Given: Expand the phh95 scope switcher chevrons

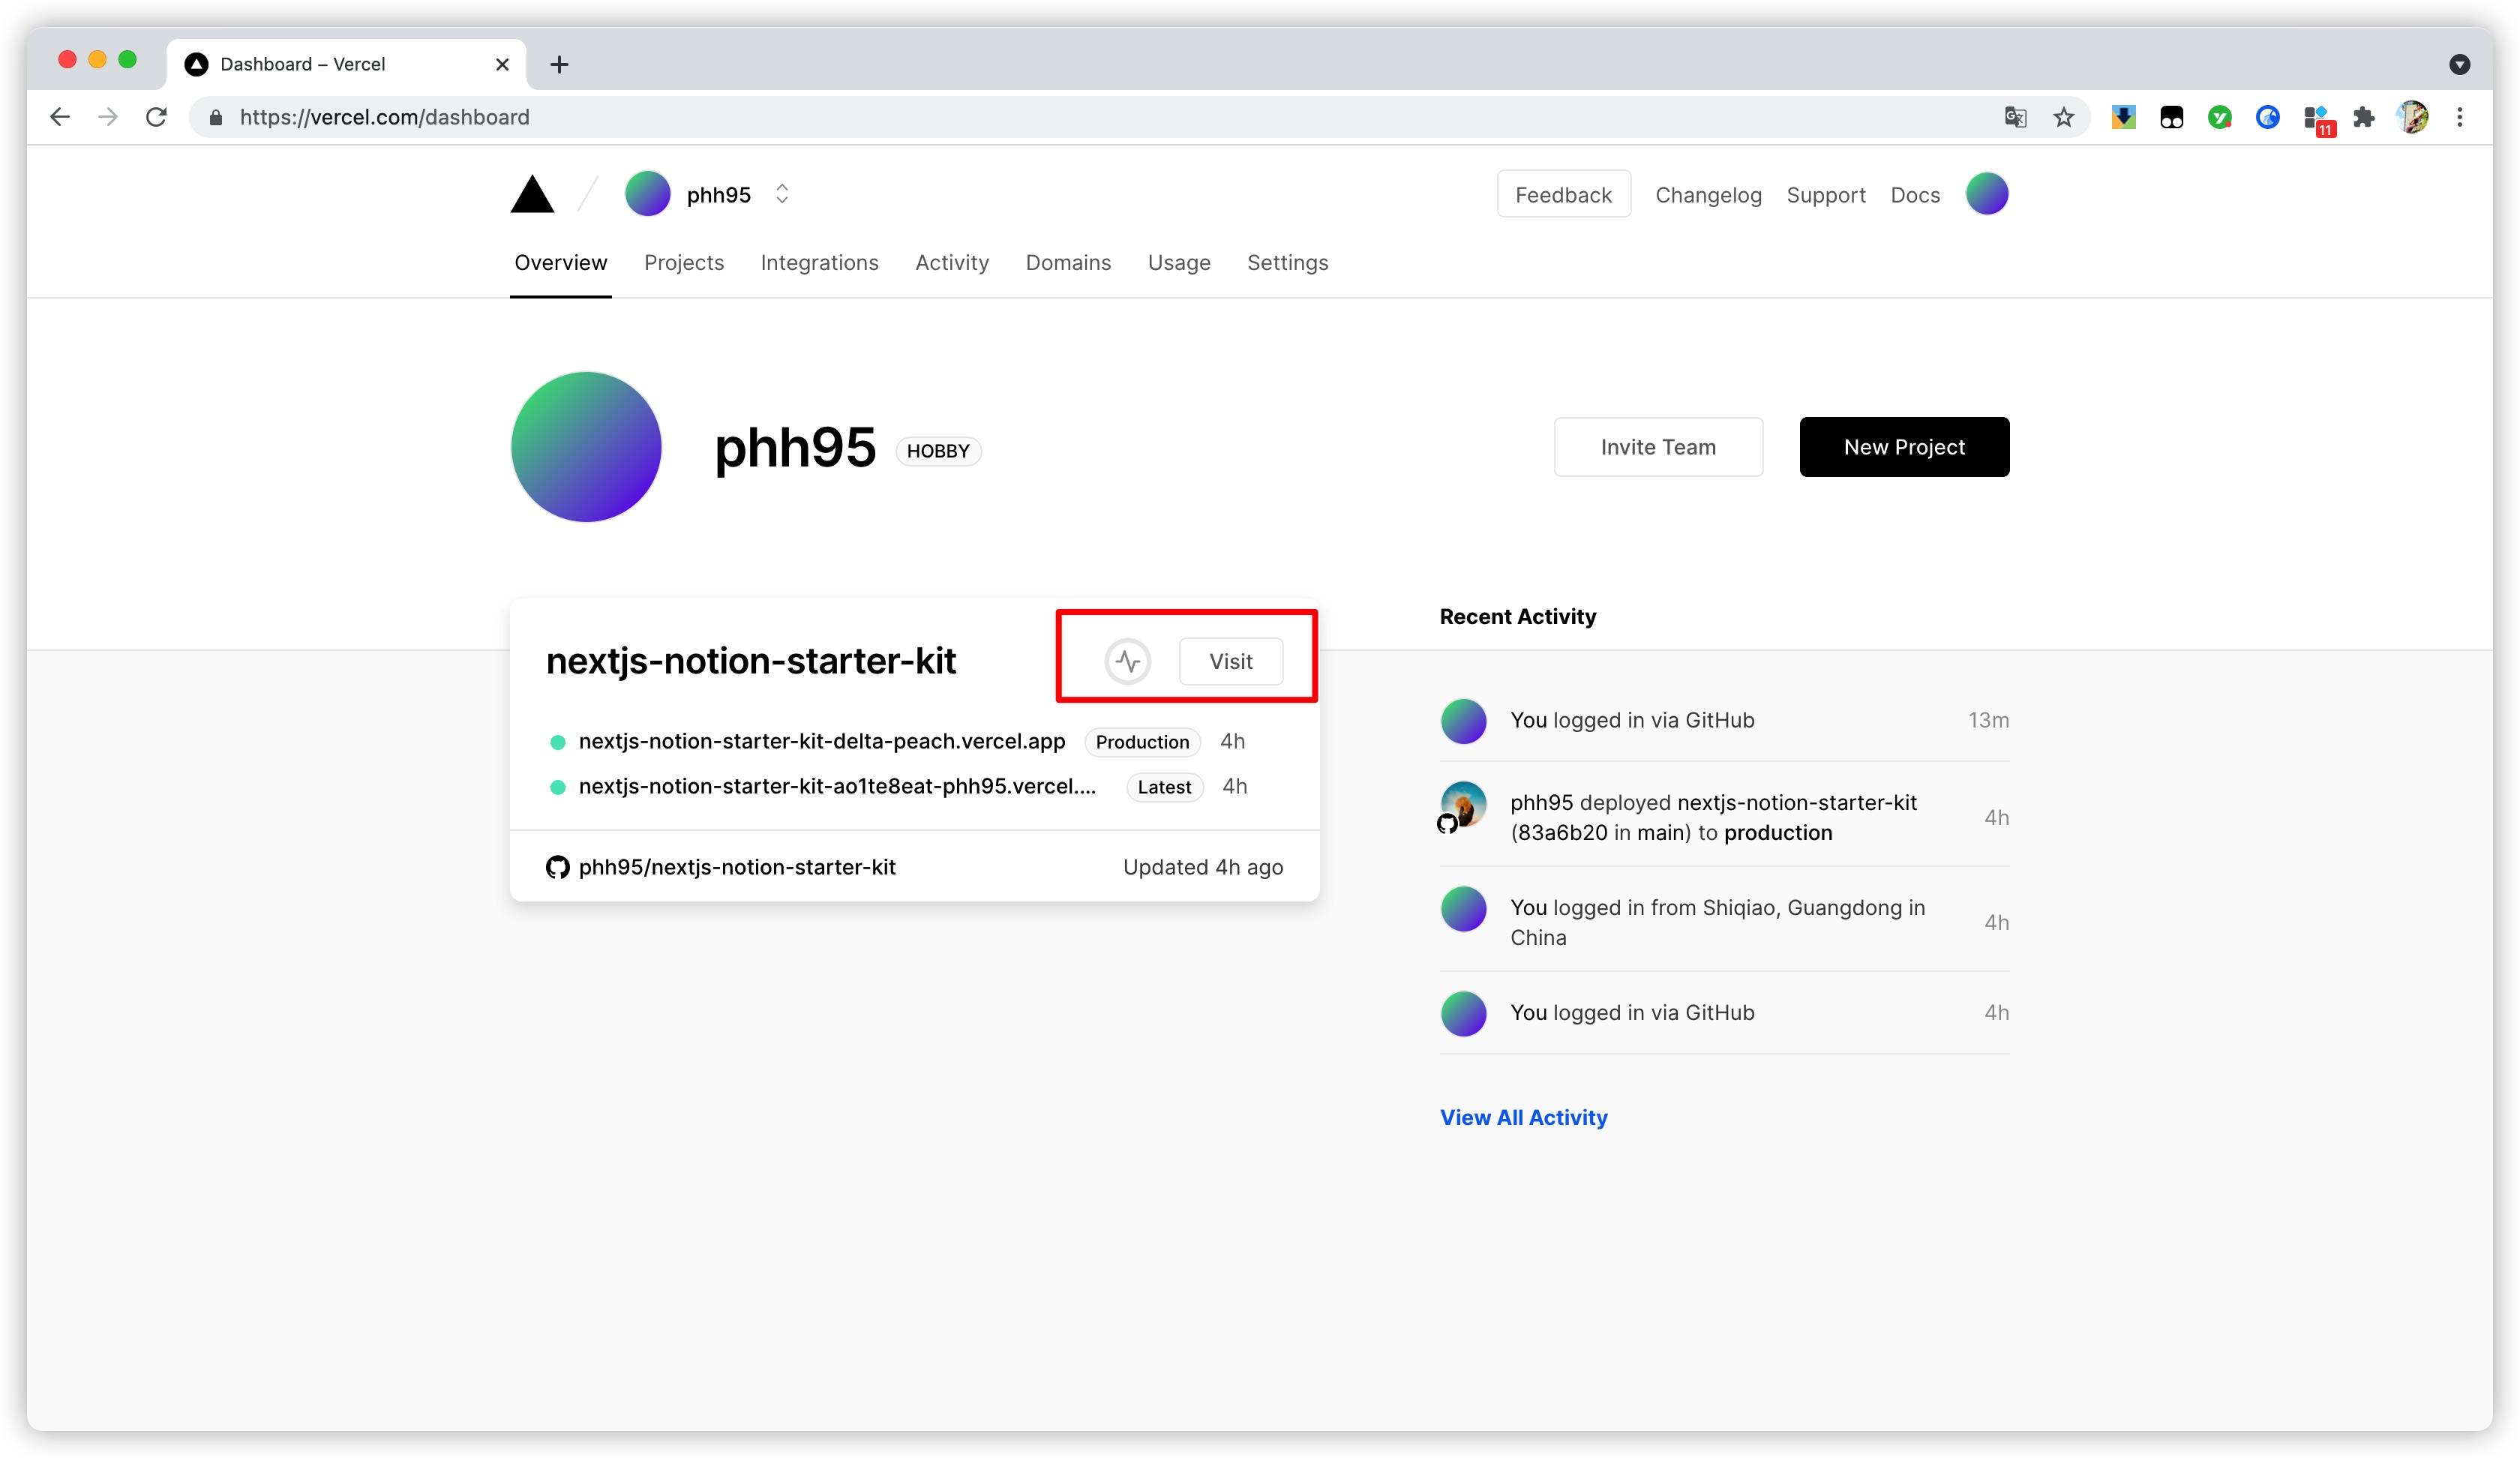Looking at the screenshot, I should tap(782, 194).
